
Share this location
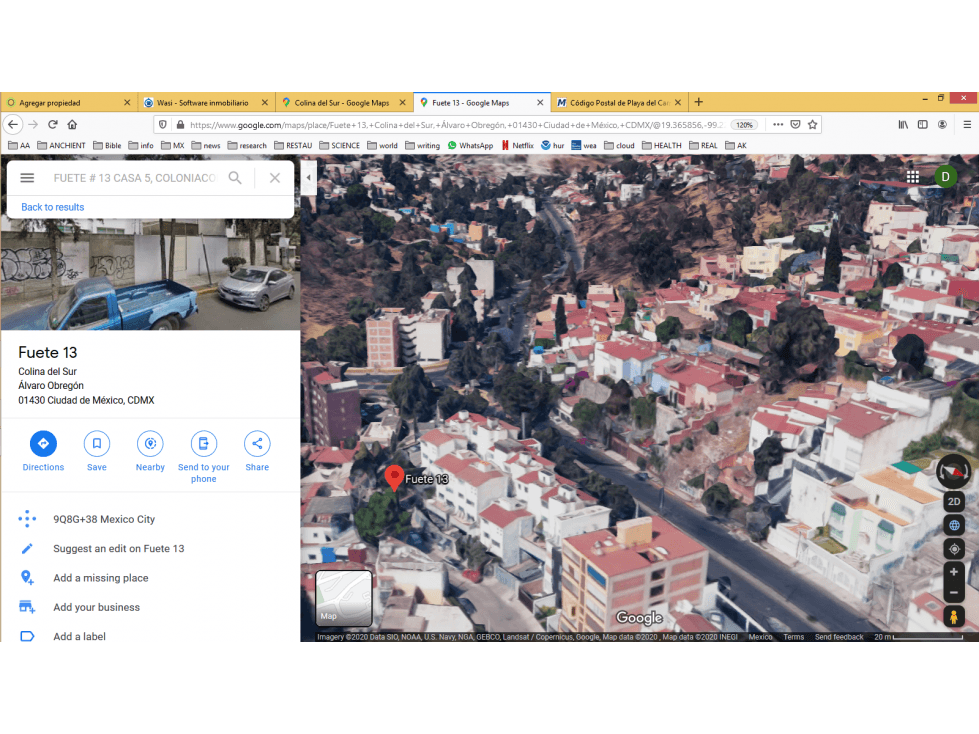pos(257,443)
